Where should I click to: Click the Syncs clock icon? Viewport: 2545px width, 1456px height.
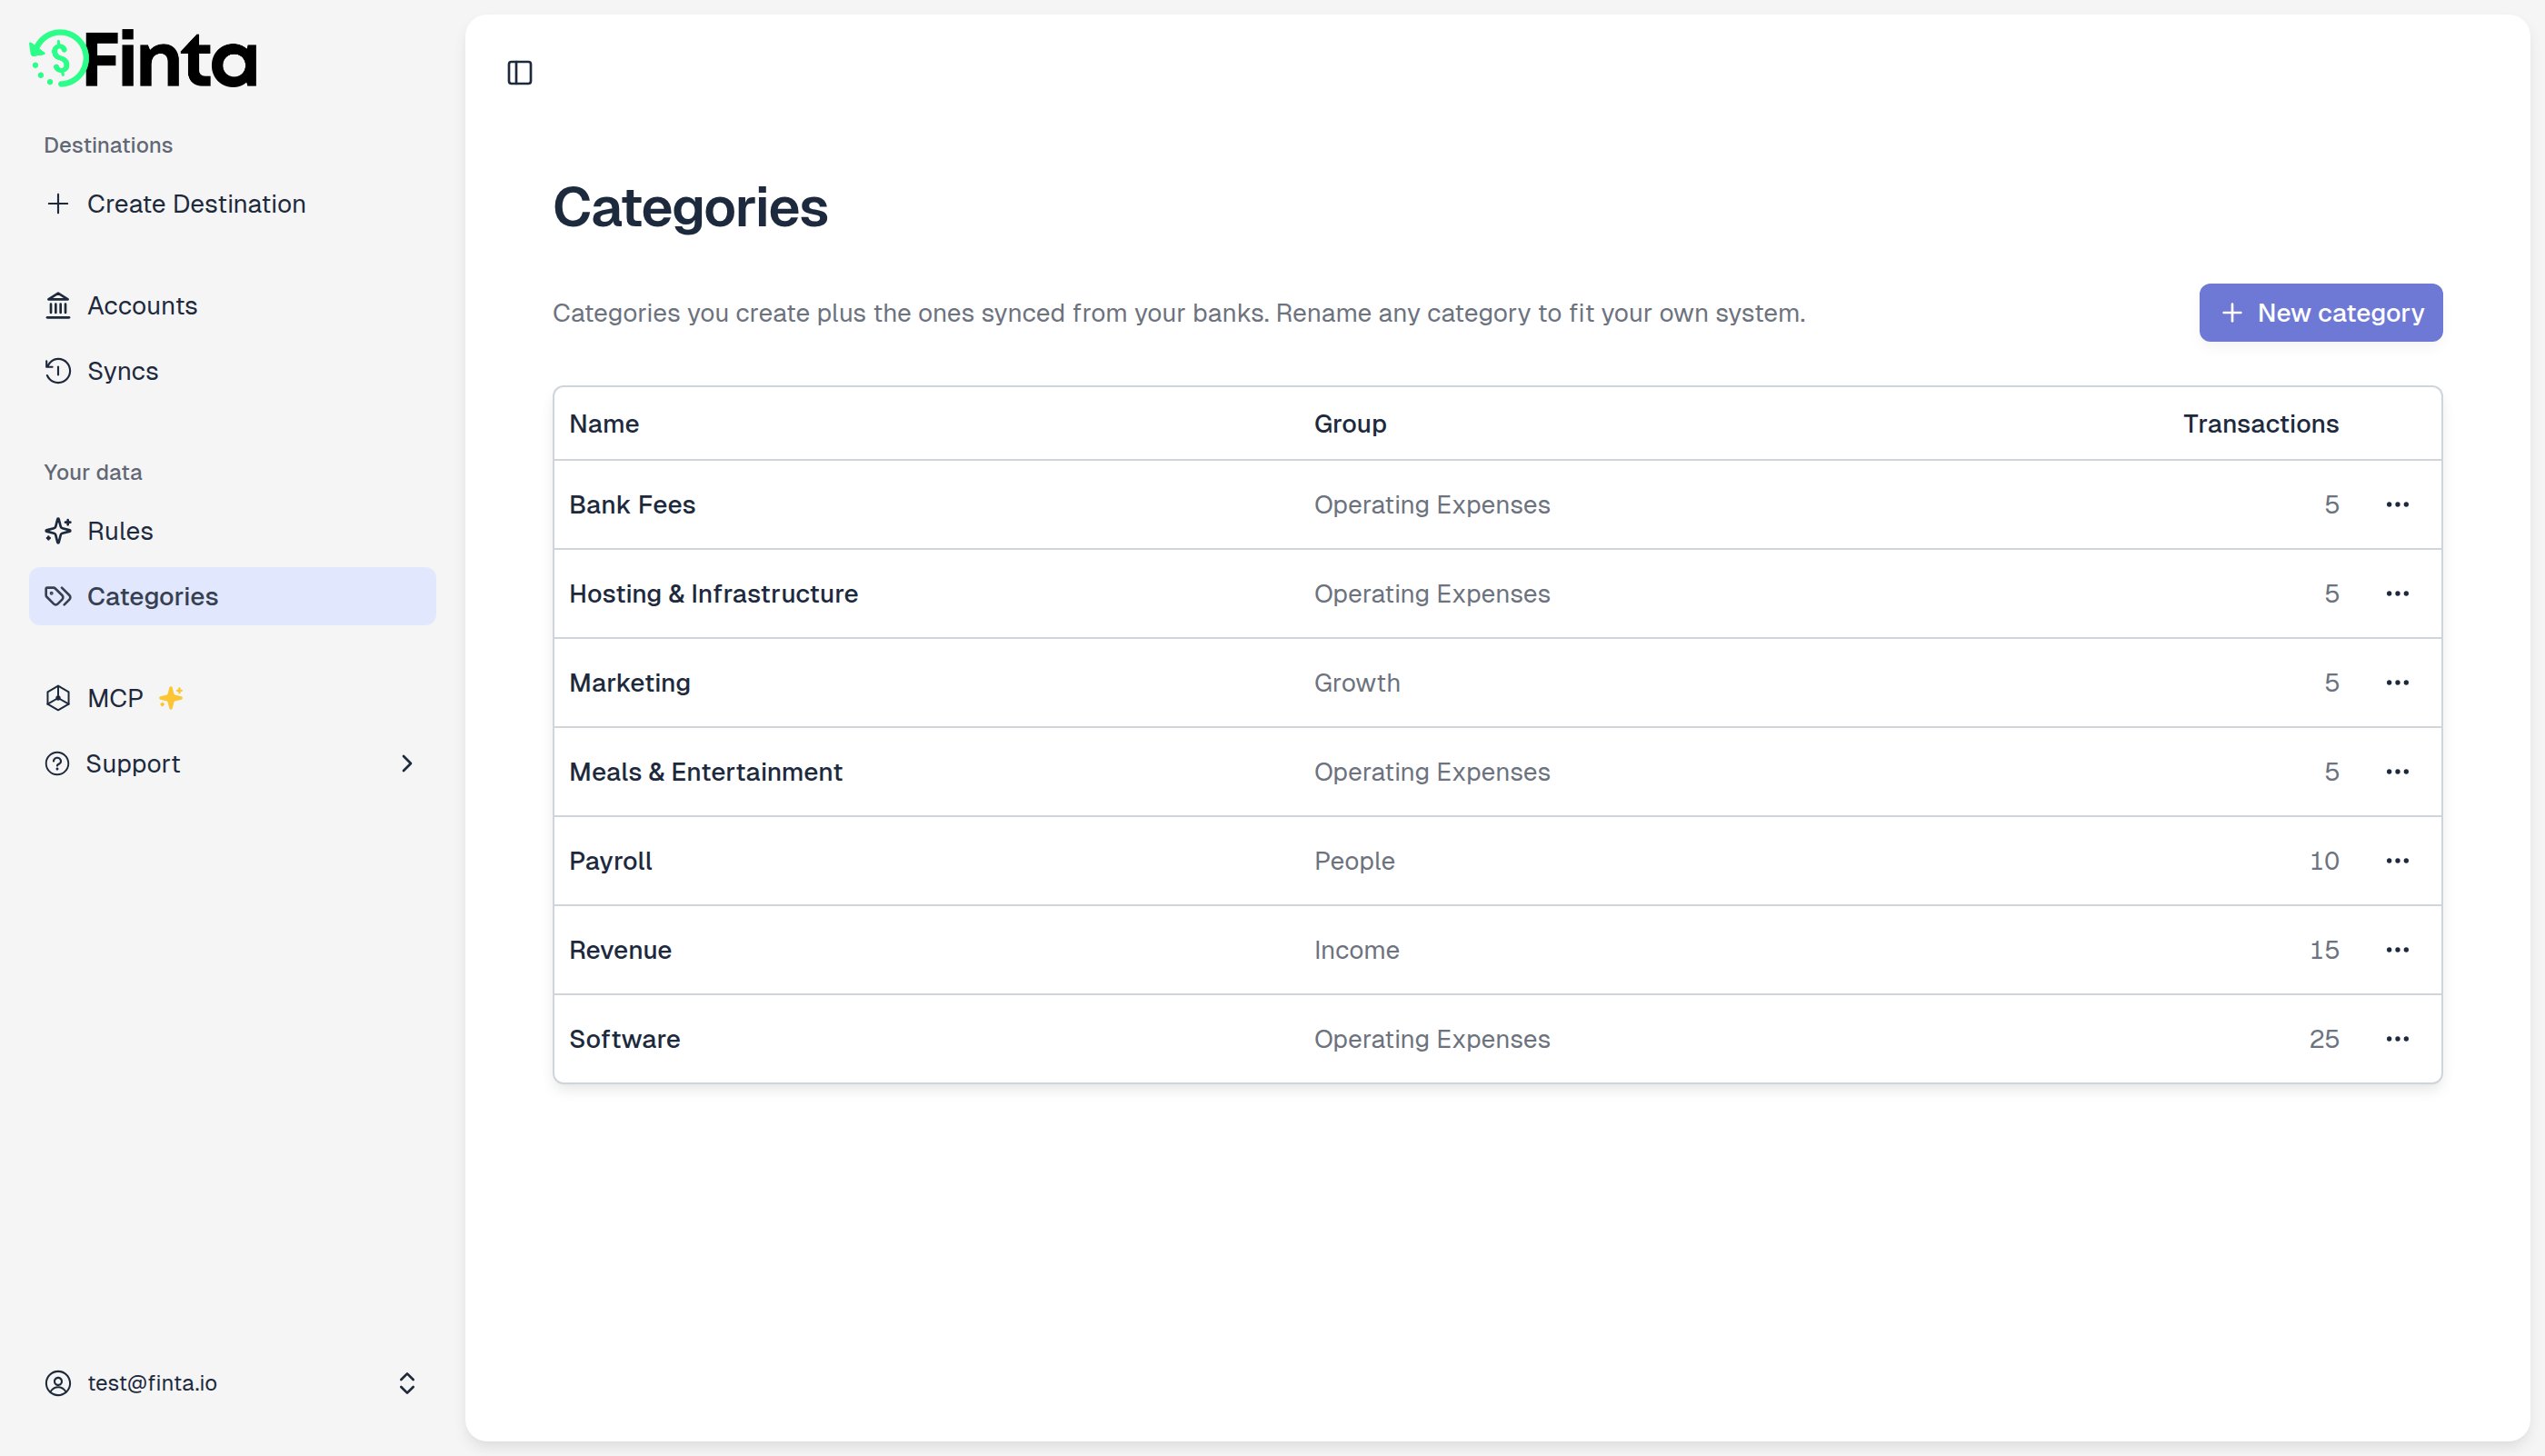coord(58,371)
